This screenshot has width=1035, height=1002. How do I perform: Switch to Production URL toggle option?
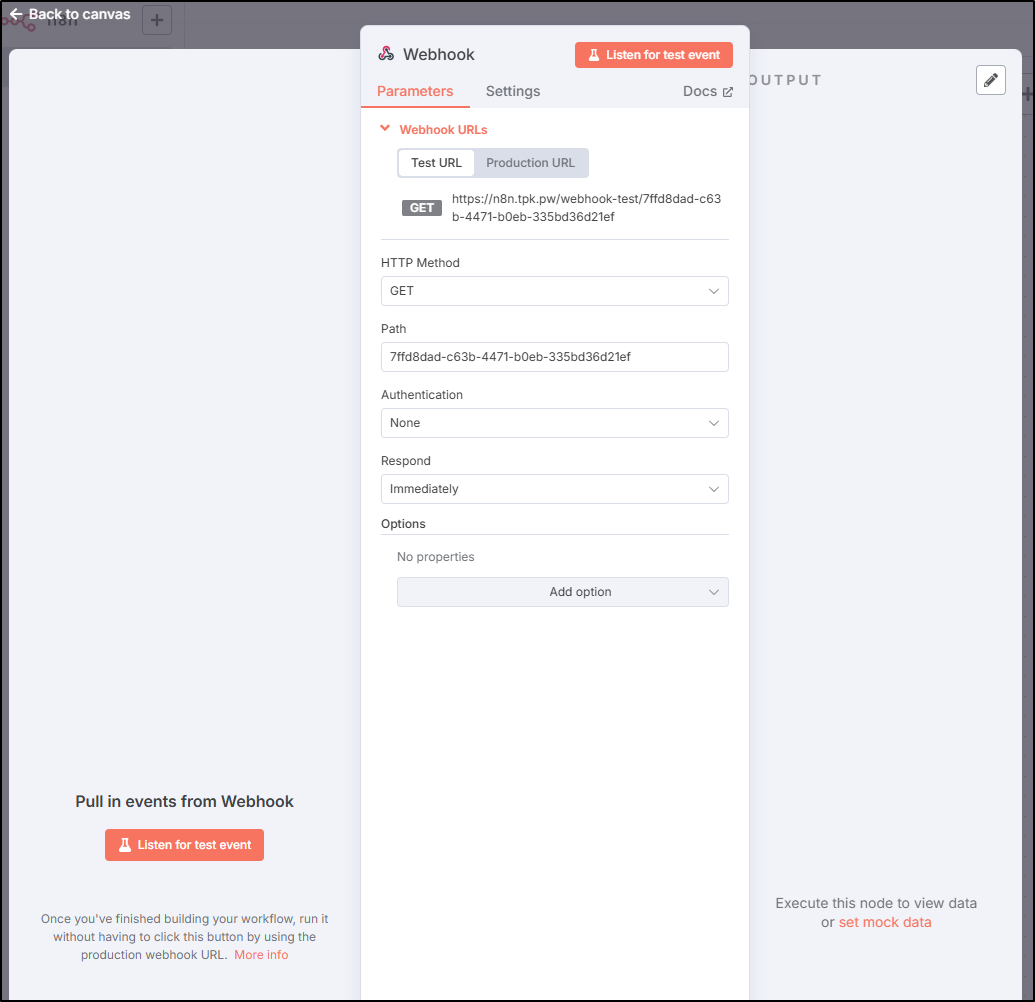[x=530, y=163]
